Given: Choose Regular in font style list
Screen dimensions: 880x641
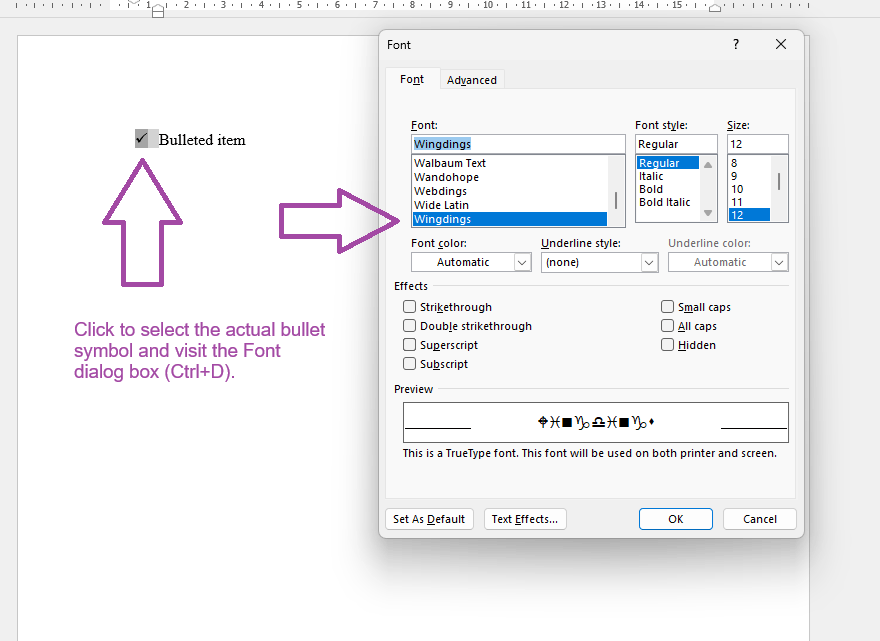Looking at the screenshot, I should 668,163.
